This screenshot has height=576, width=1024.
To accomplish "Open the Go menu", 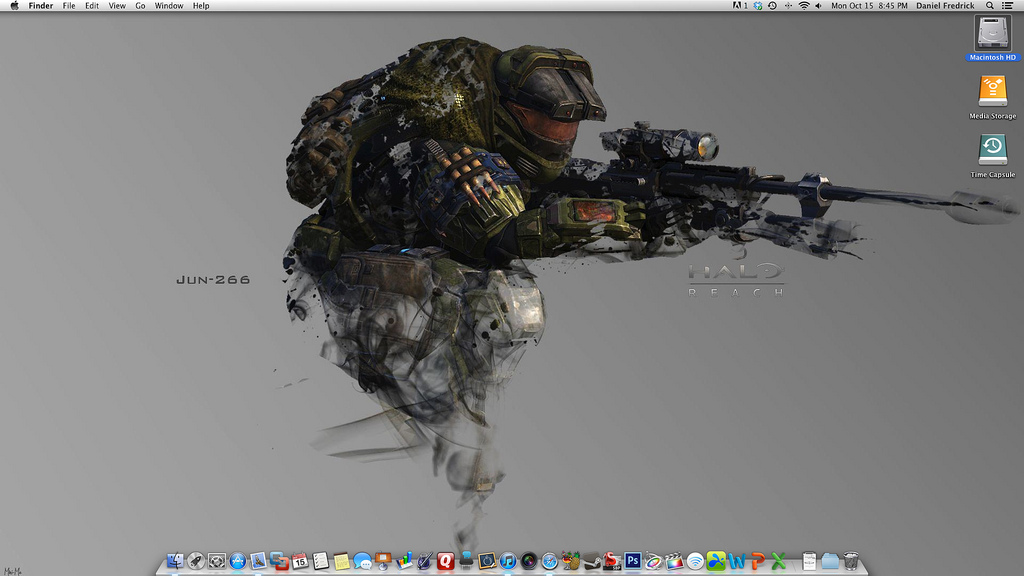I will (140, 5).
